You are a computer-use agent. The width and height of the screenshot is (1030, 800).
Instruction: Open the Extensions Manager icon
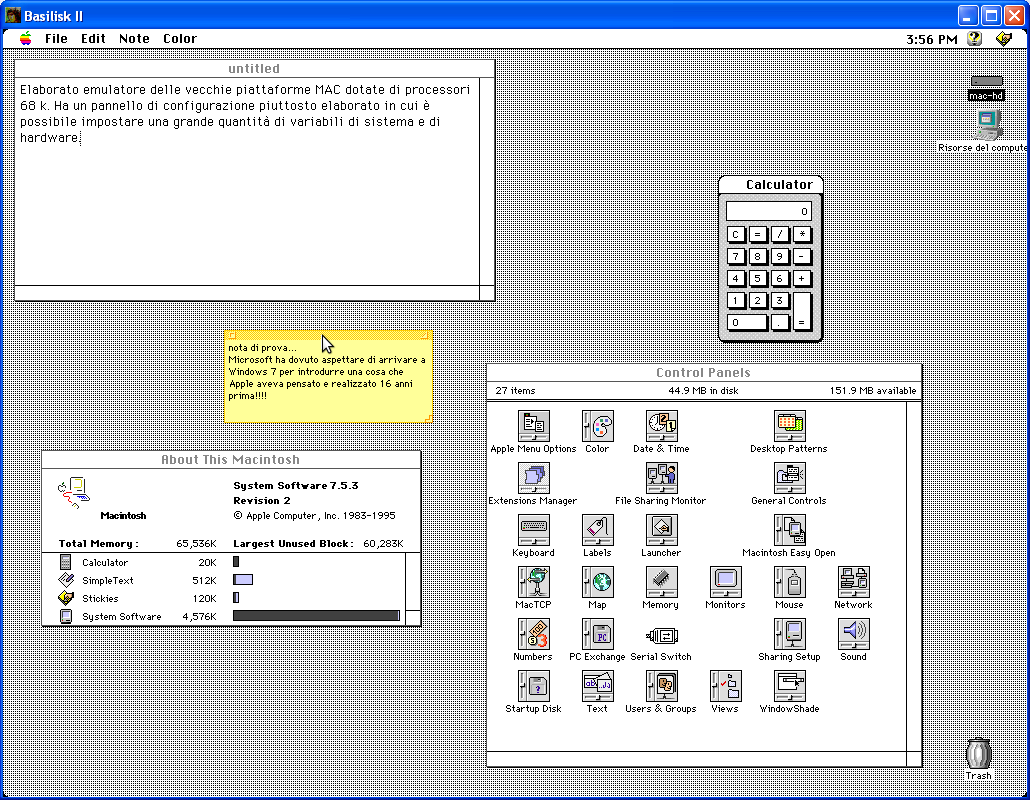point(533,478)
